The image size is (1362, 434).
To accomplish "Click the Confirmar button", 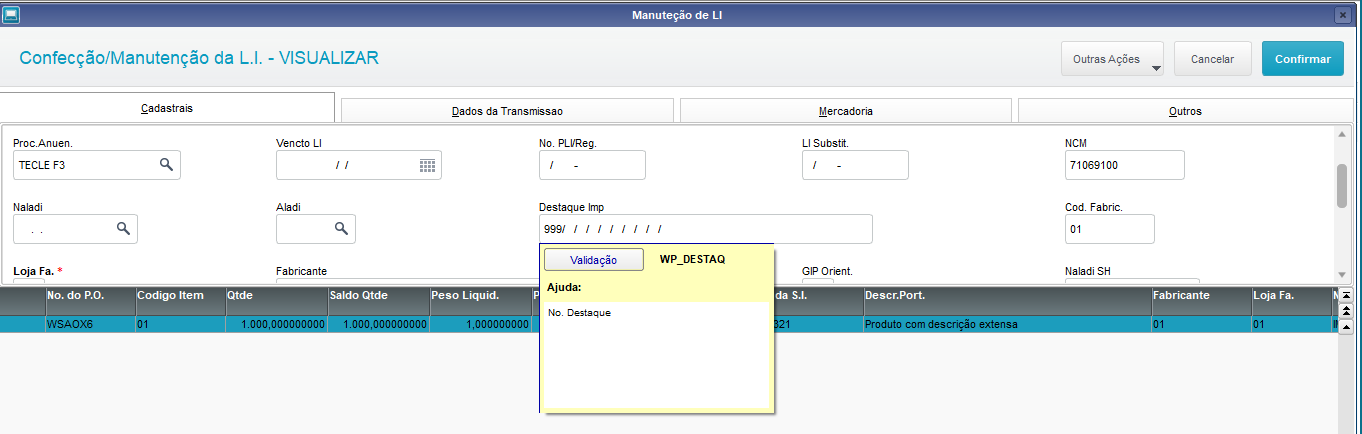I will tap(1302, 59).
